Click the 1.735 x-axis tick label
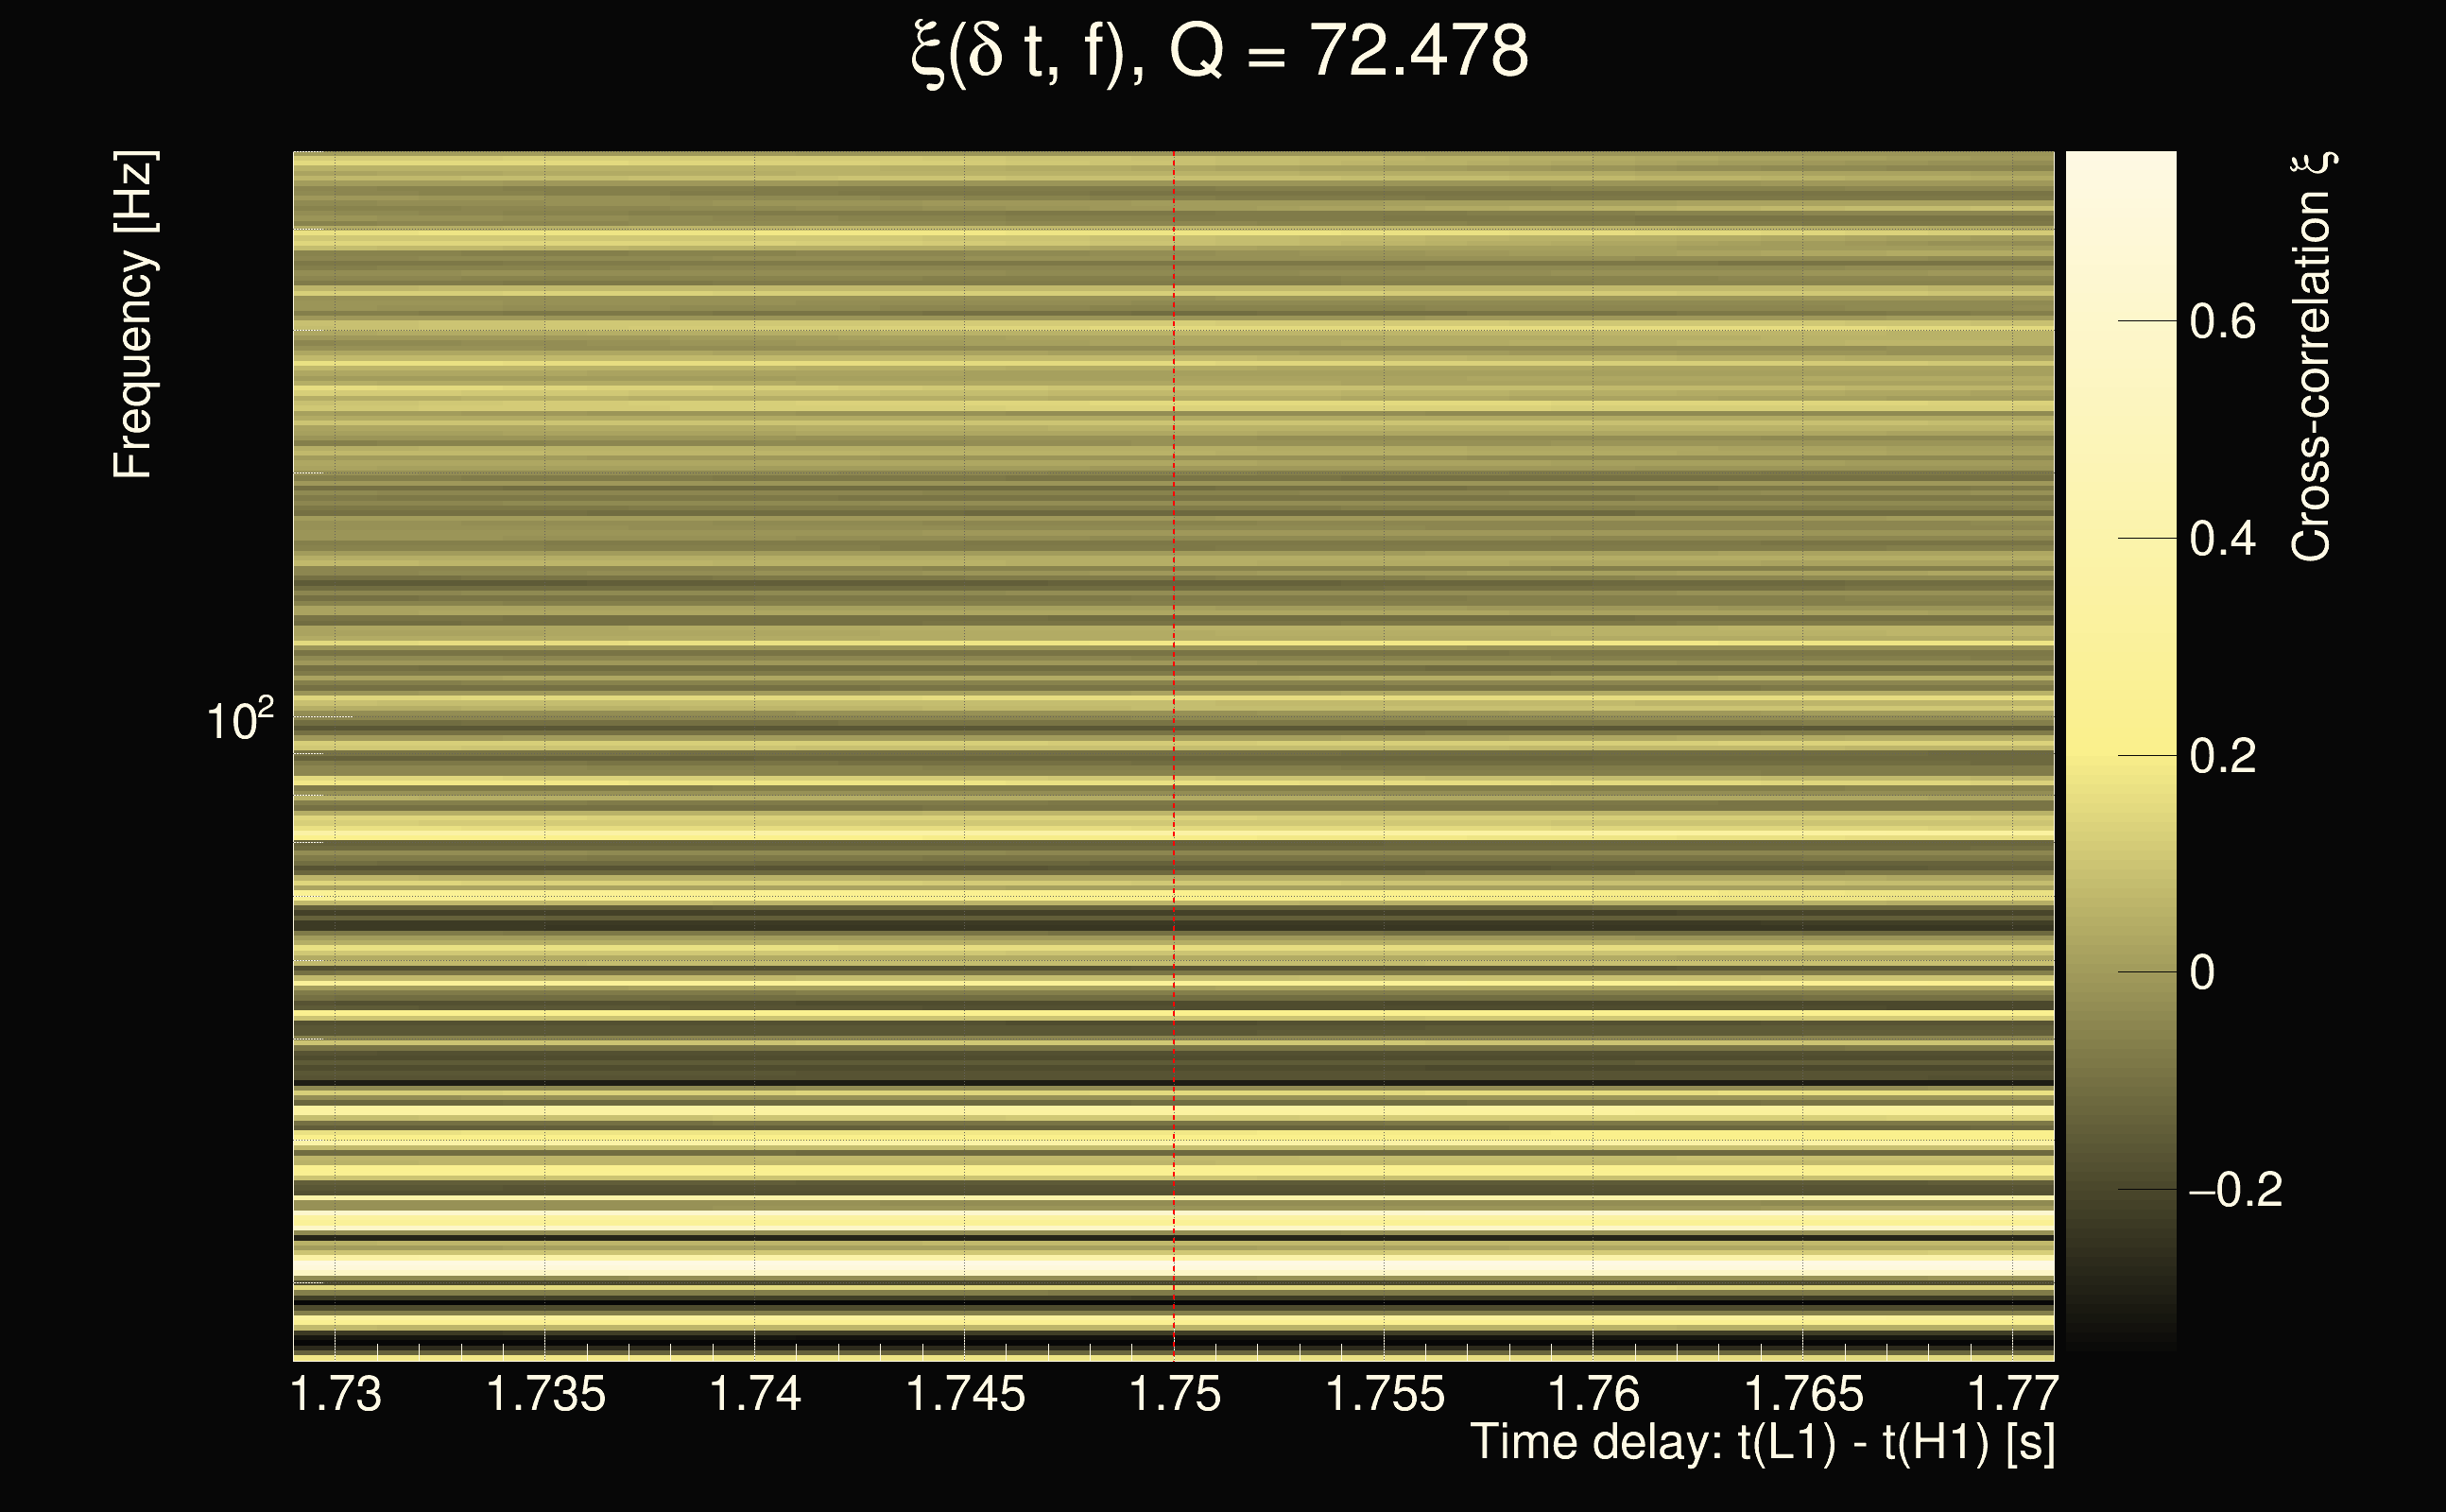The height and width of the screenshot is (1512, 2446). [546, 1394]
